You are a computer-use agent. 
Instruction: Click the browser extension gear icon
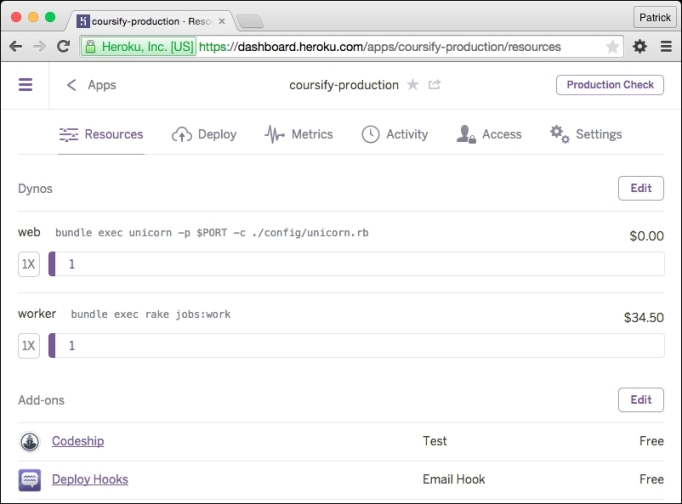639,46
